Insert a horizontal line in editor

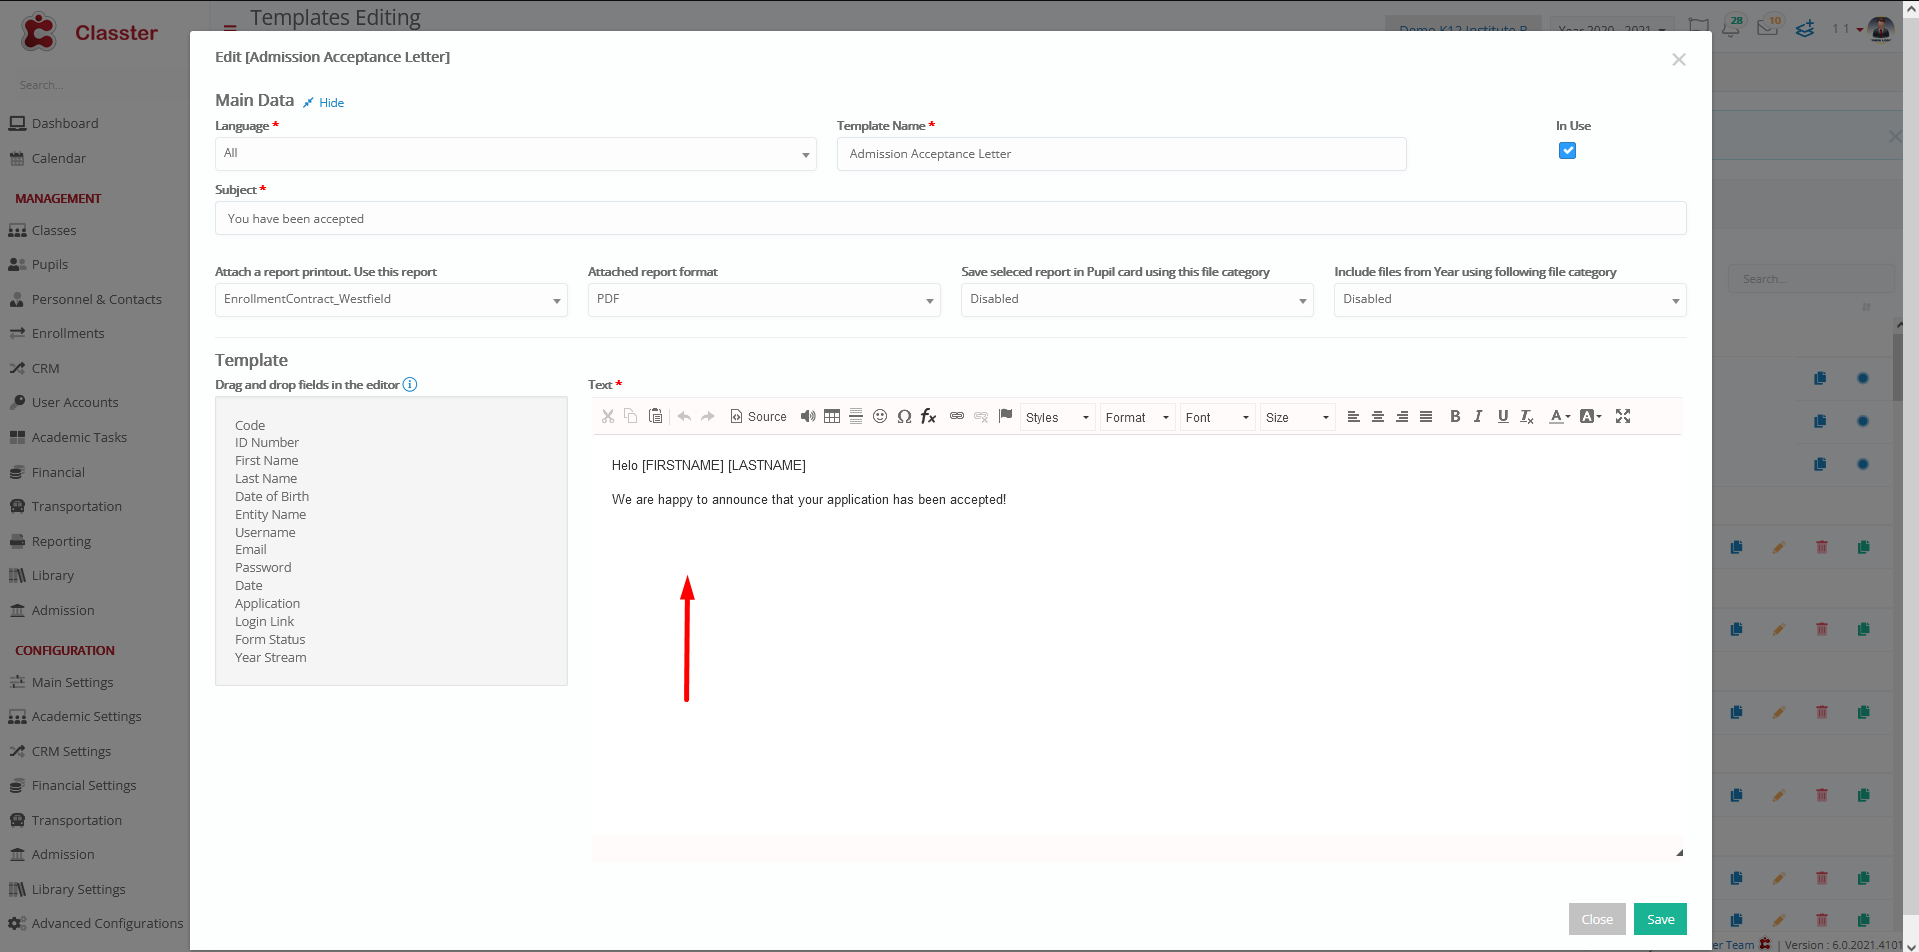pyautogui.click(x=856, y=416)
